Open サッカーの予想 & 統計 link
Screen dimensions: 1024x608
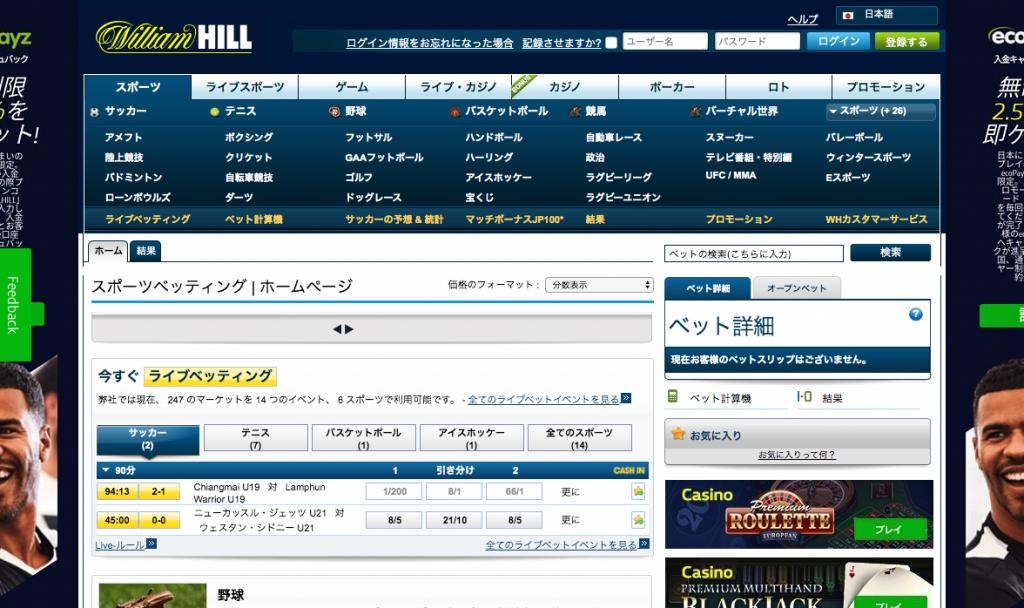tap(394, 219)
